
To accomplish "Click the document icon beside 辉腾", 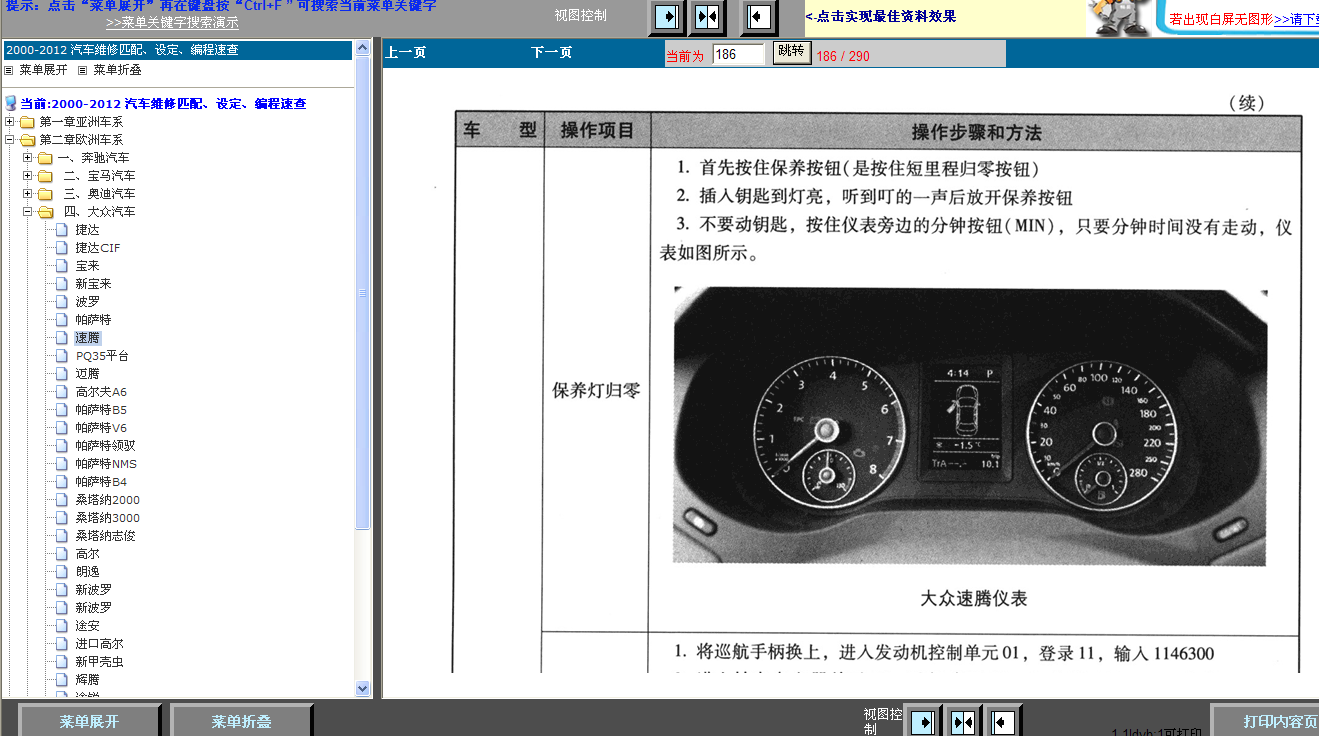I will tap(62, 680).
